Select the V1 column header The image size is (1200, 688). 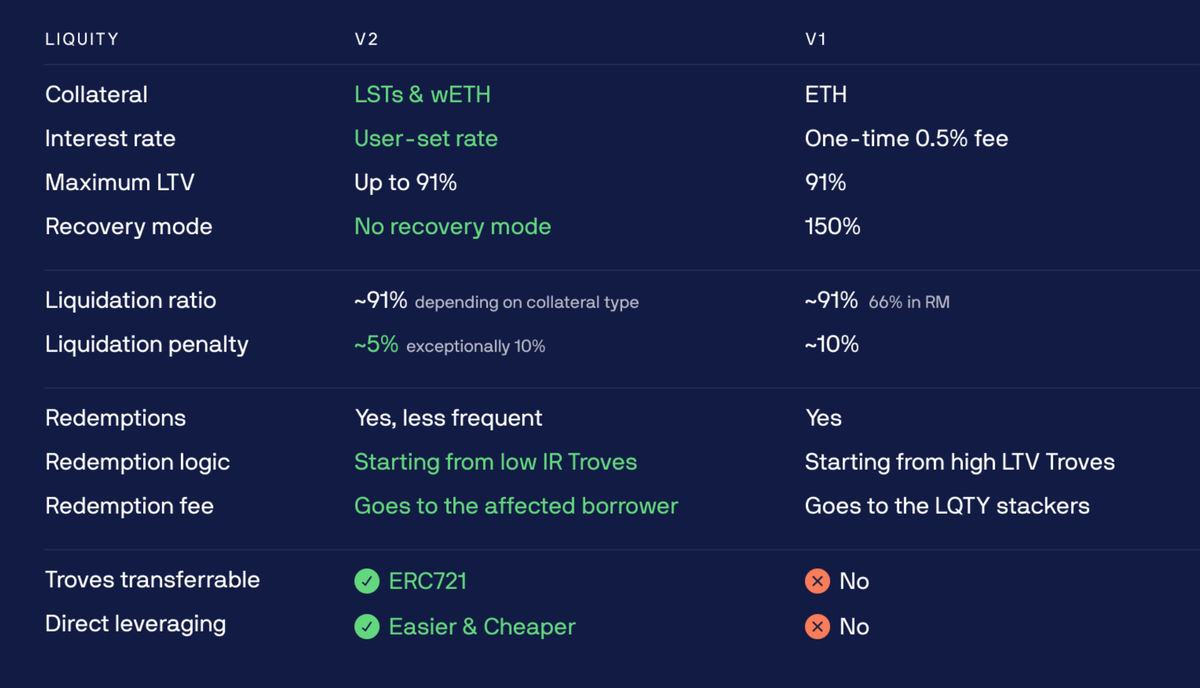816,40
